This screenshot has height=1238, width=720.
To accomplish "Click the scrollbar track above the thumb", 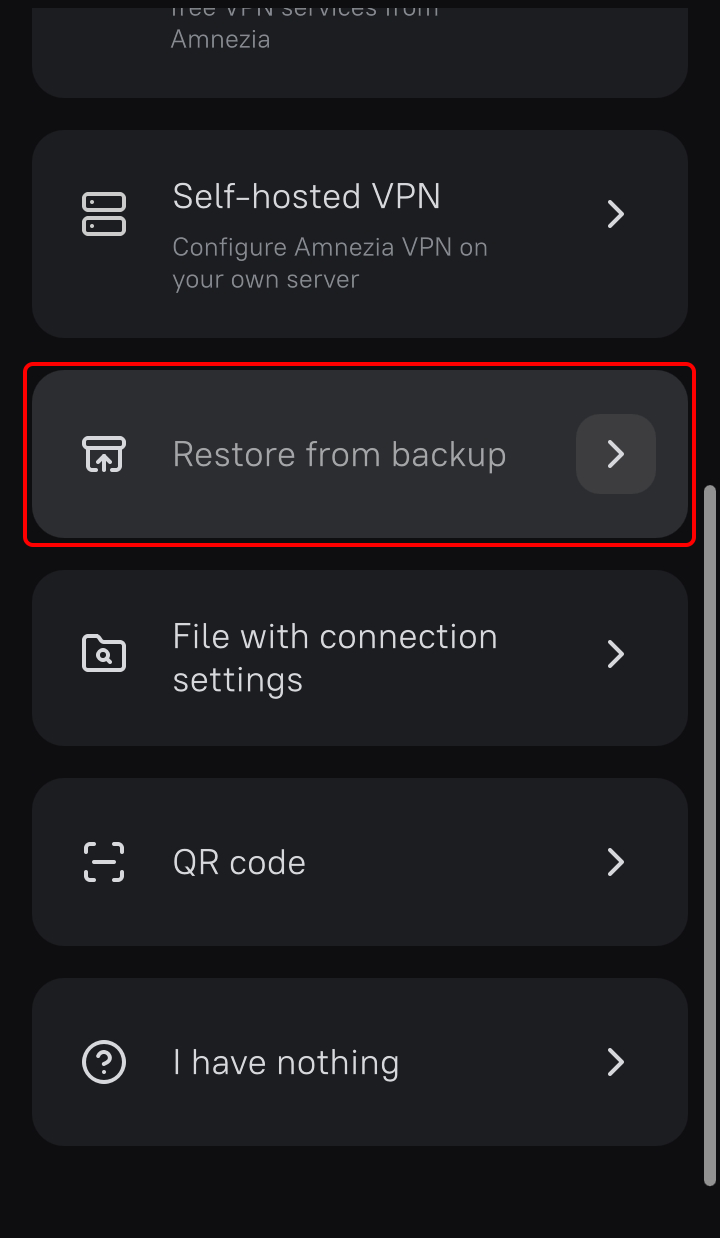I will (x=710, y=250).
